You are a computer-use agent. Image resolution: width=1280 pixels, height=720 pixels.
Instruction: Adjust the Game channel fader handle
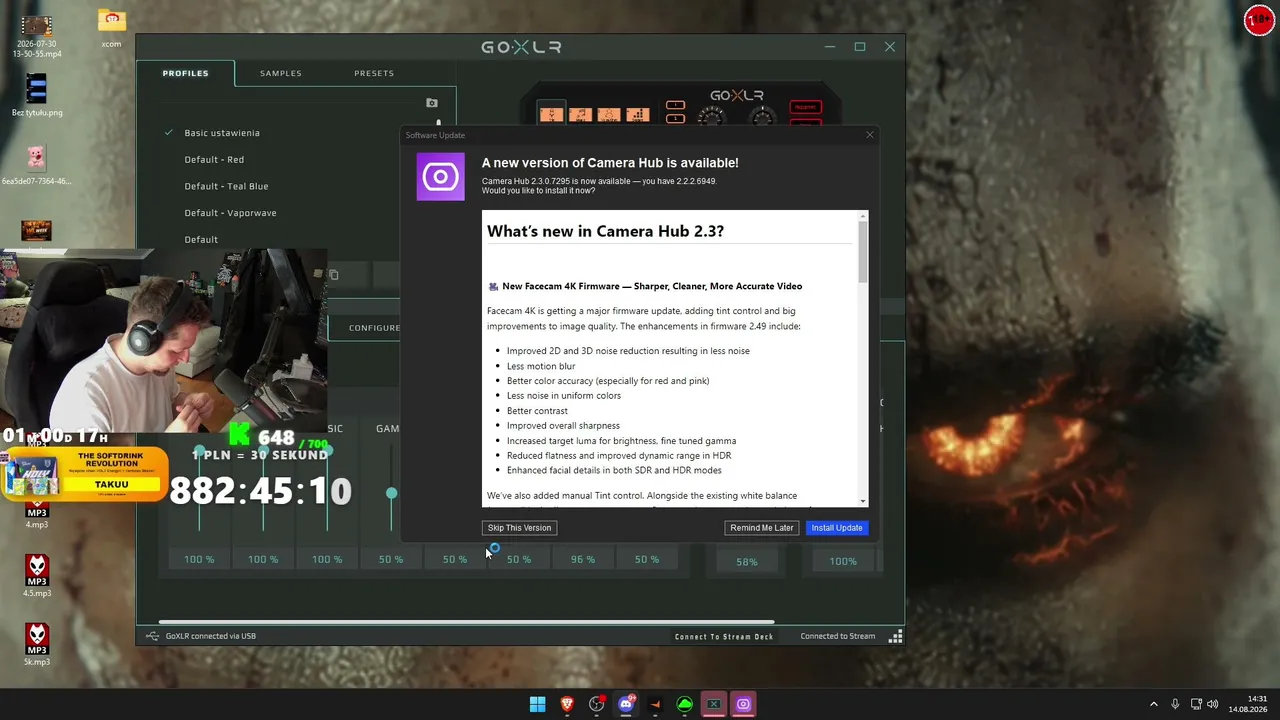[391, 493]
